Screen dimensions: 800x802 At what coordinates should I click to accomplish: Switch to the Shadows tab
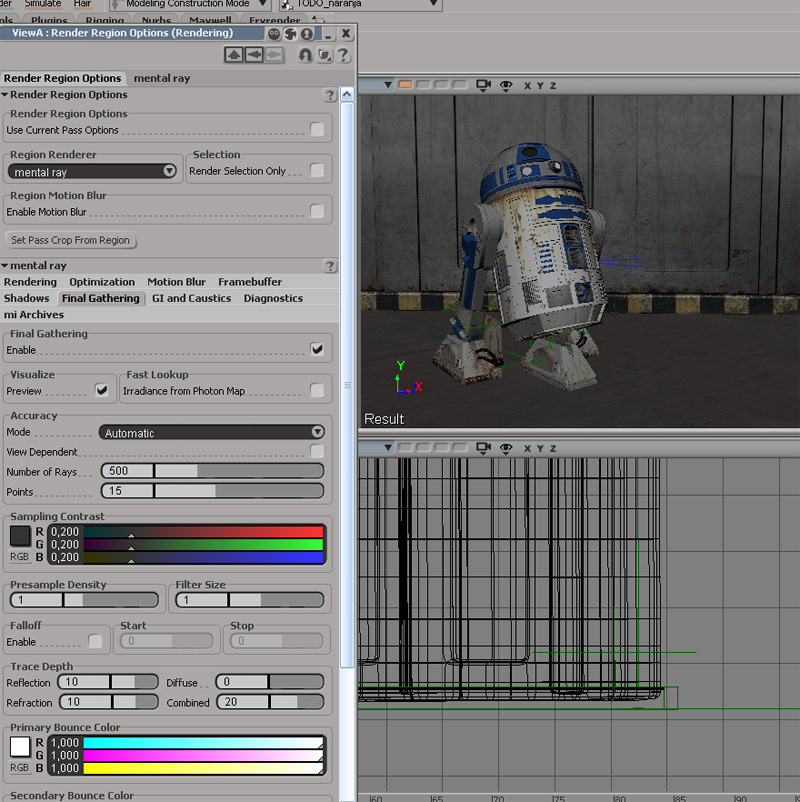click(27, 298)
